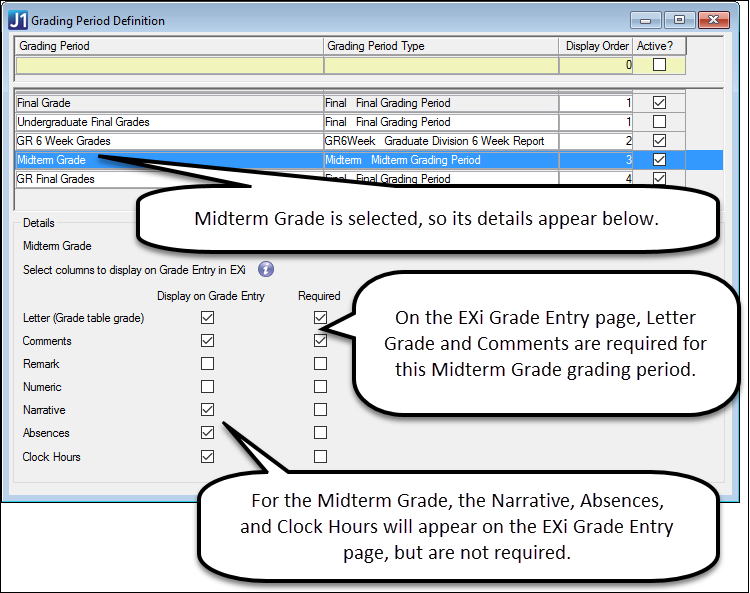
Task: Toggle Active checkbox for Undergraduate Final Grades
Action: tap(659, 121)
